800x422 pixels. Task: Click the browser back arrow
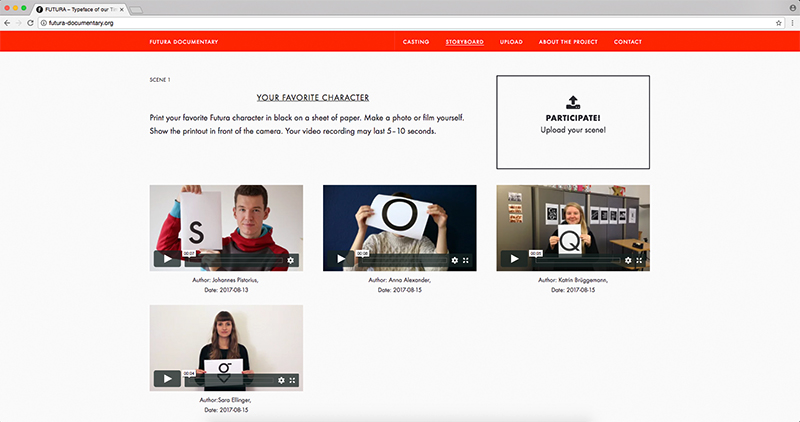[7, 23]
